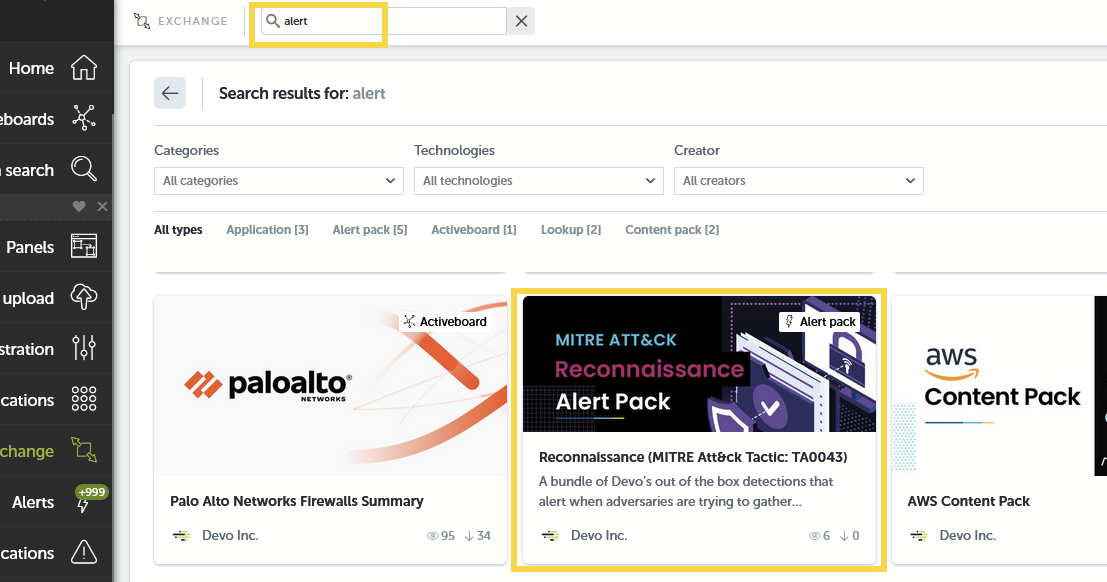Open the All categories dropdown
This screenshot has width=1107, height=582.
(279, 181)
